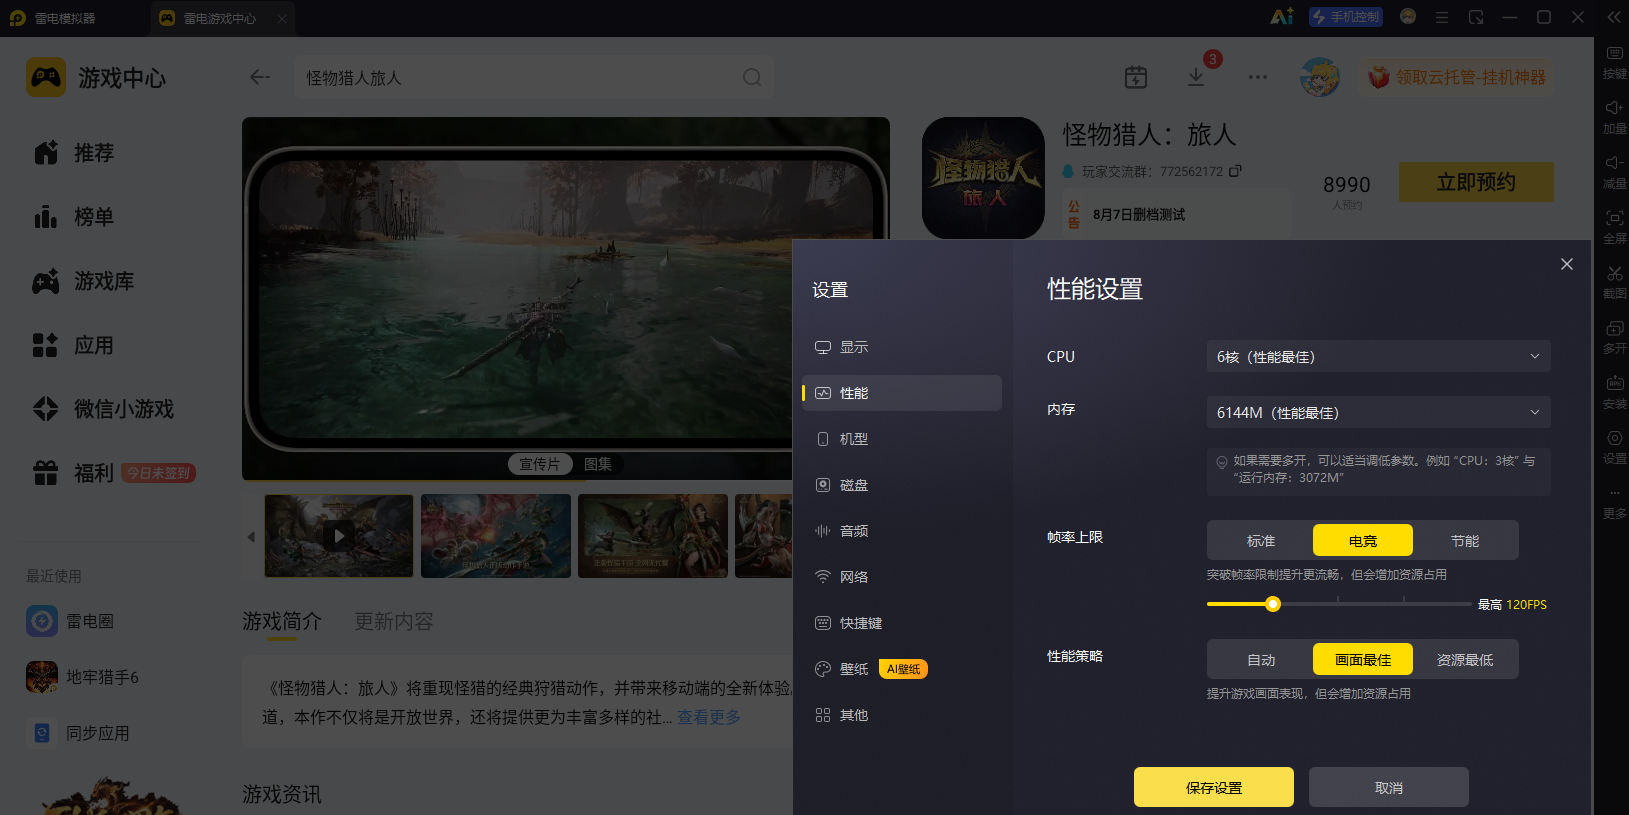Open the 多开 multi-instance icon
The image size is (1629, 815).
coord(1615,335)
